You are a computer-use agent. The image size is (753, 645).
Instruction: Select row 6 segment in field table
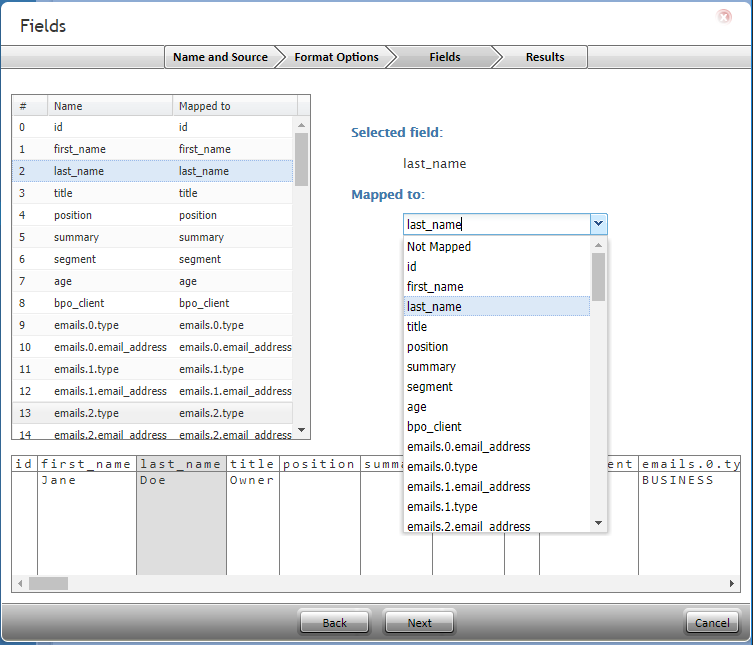click(x=152, y=259)
